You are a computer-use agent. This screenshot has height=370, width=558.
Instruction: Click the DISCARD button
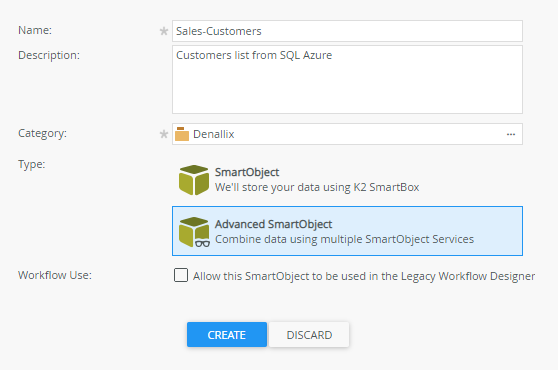[x=309, y=334]
